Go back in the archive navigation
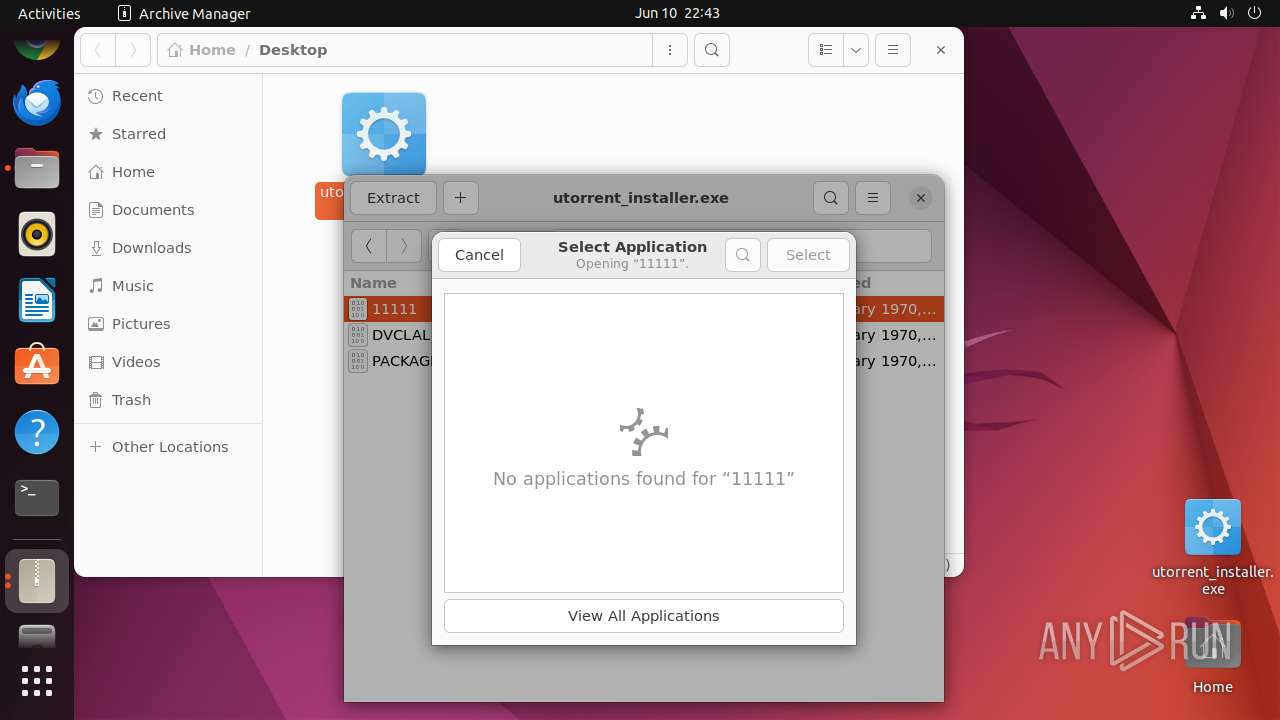The image size is (1280, 720). (x=369, y=246)
